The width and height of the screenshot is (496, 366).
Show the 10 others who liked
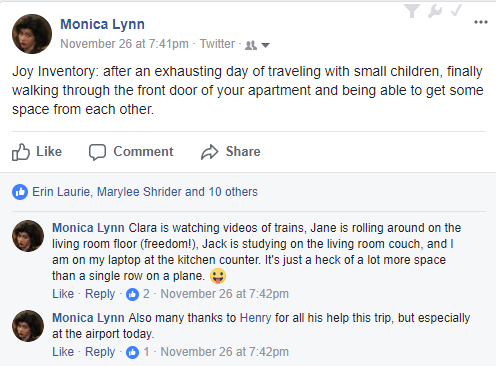pyautogui.click(x=233, y=192)
